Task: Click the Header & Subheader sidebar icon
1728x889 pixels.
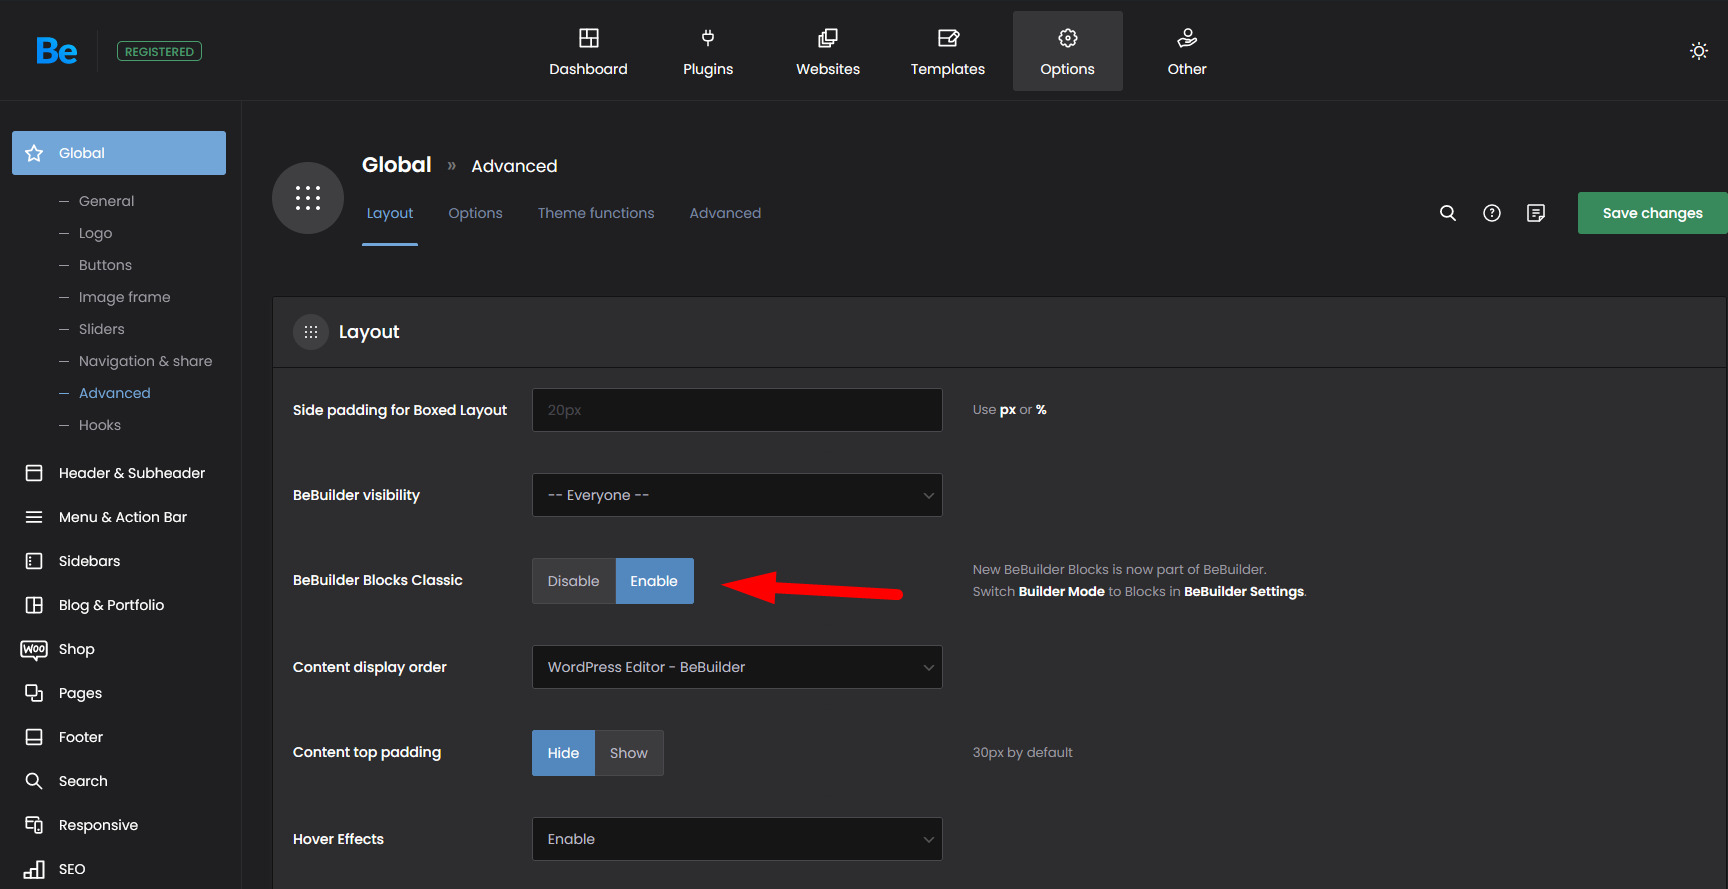Action: (34, 473)
